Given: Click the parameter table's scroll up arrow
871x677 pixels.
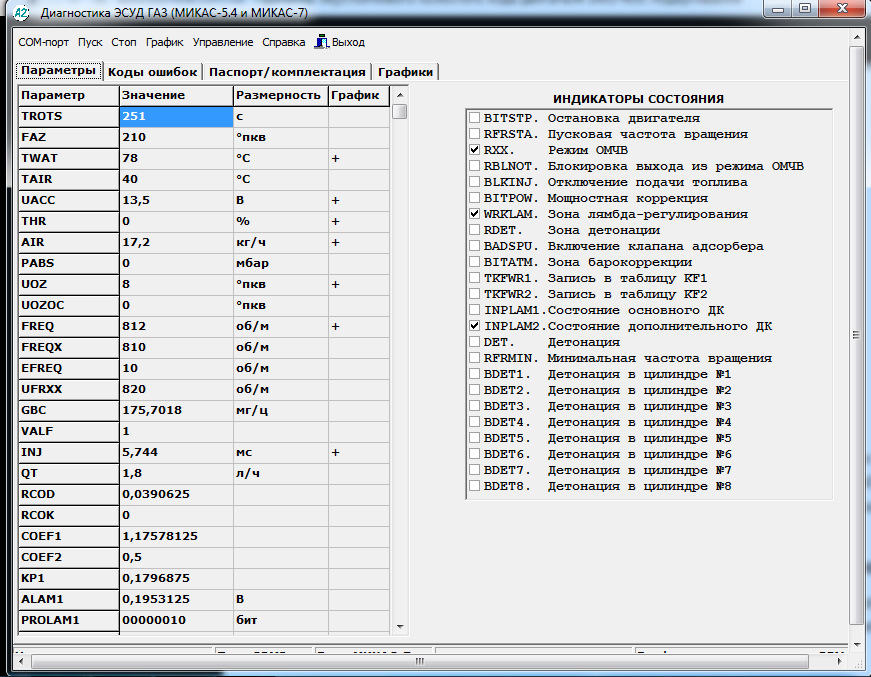Looking at the screenshot, I should point(400,96).
